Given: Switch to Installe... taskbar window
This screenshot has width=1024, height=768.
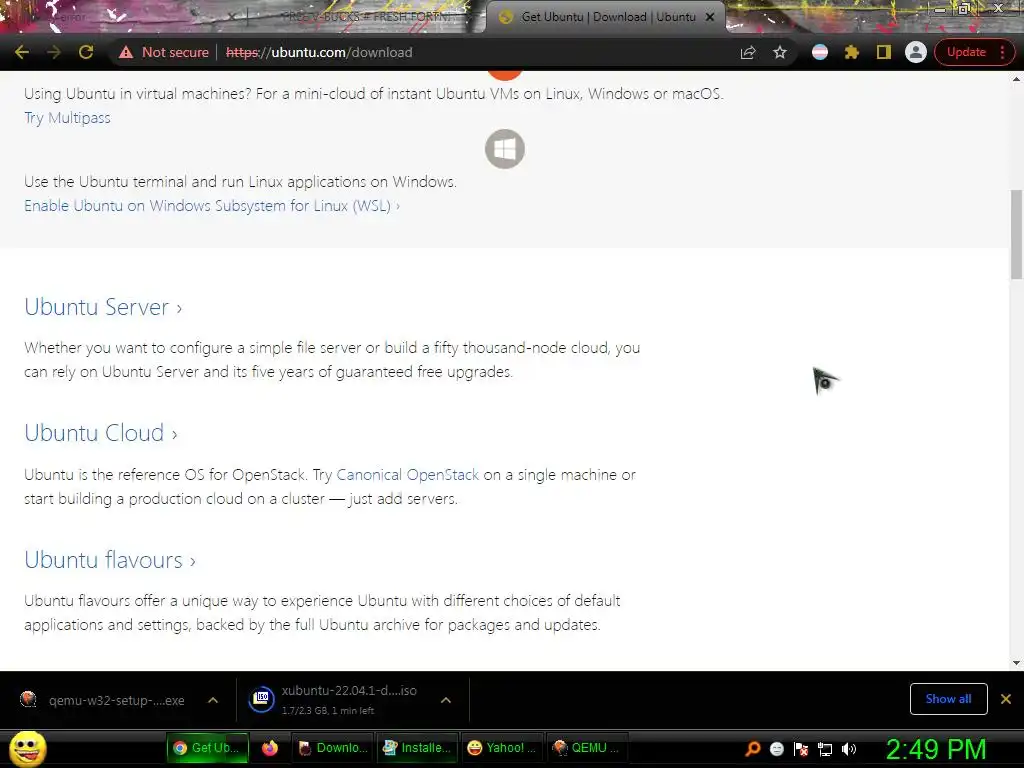Looking at the screenshot, I should tap(417, 748).
